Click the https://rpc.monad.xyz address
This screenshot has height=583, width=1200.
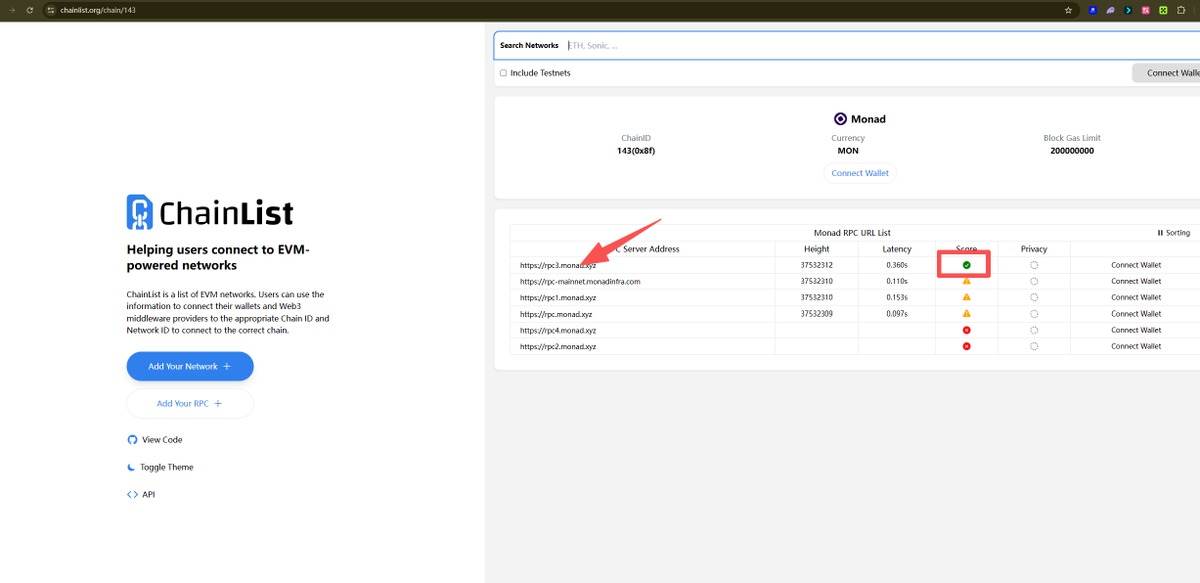click(556, 314)
